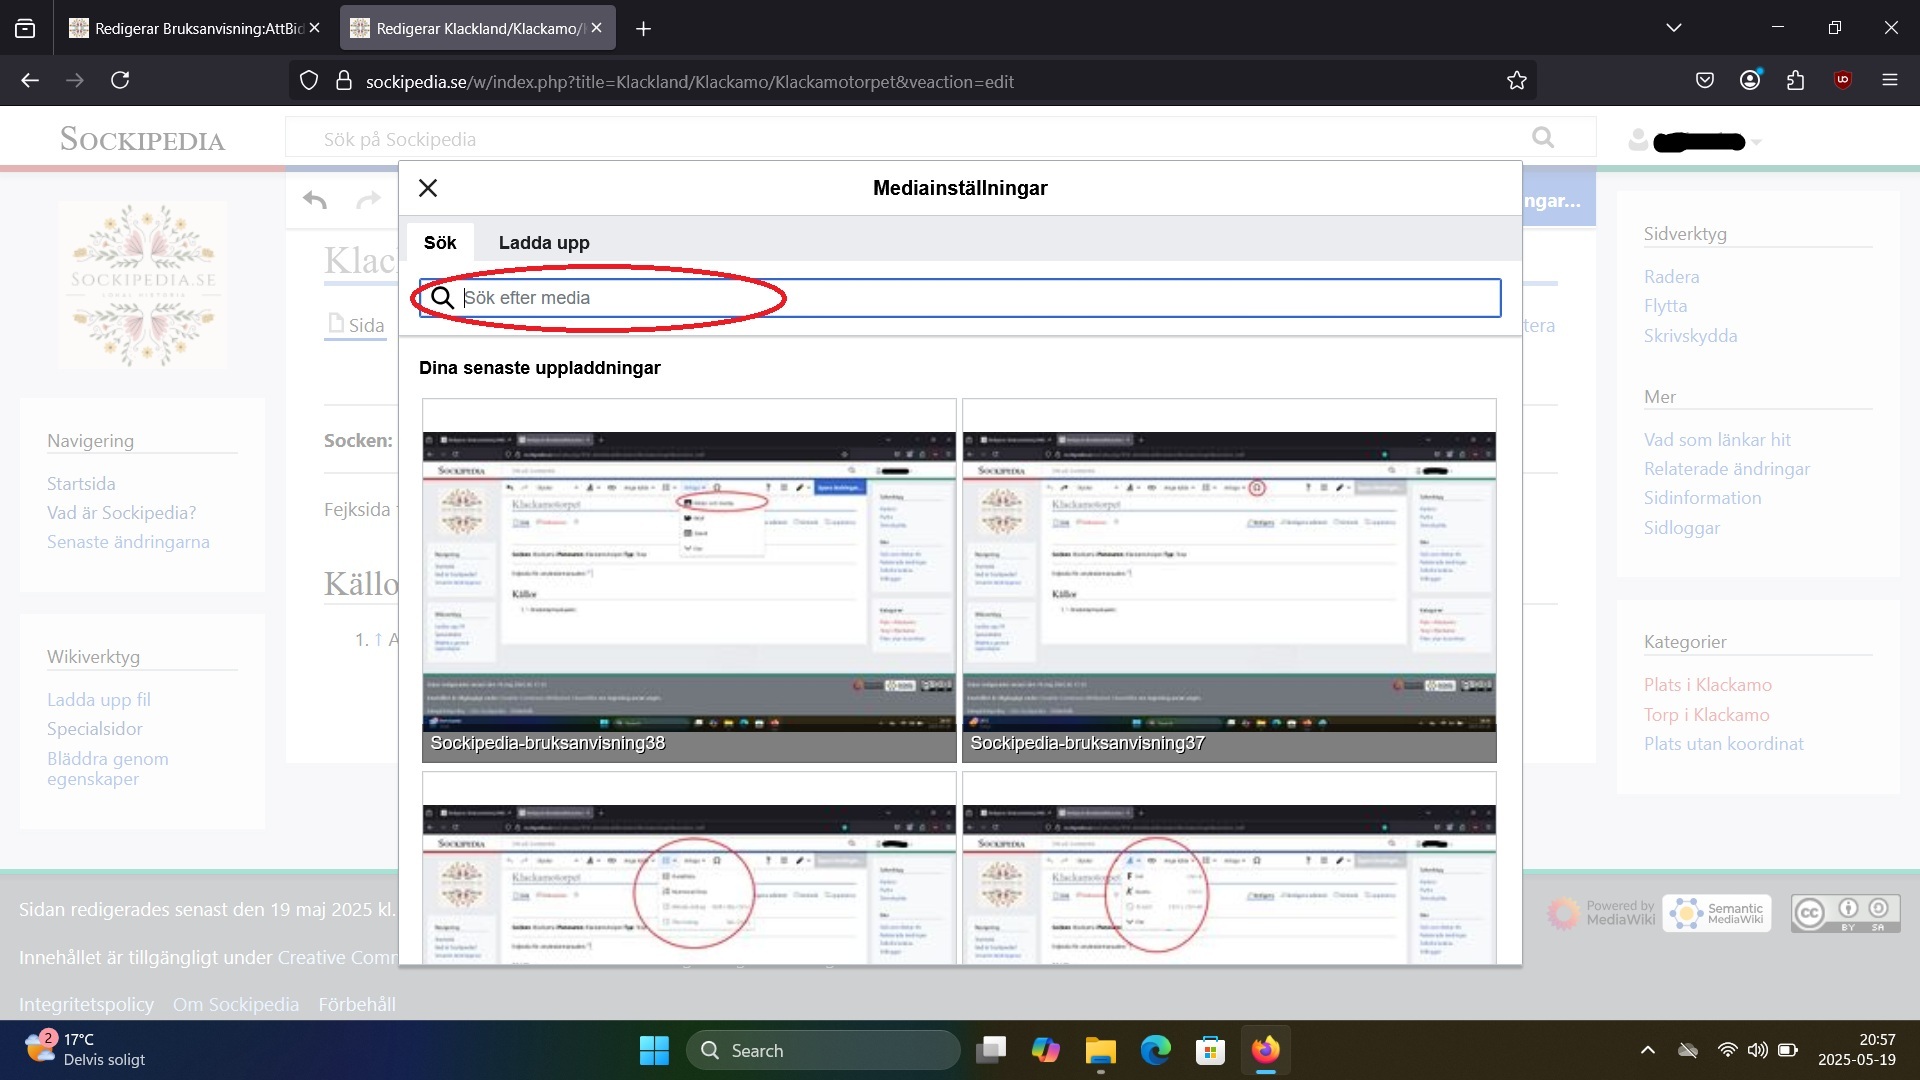This screenshot has width=1920, height=1080.
Task: Close the Mediainställningar dialog with X
Action: pos(428,188)
